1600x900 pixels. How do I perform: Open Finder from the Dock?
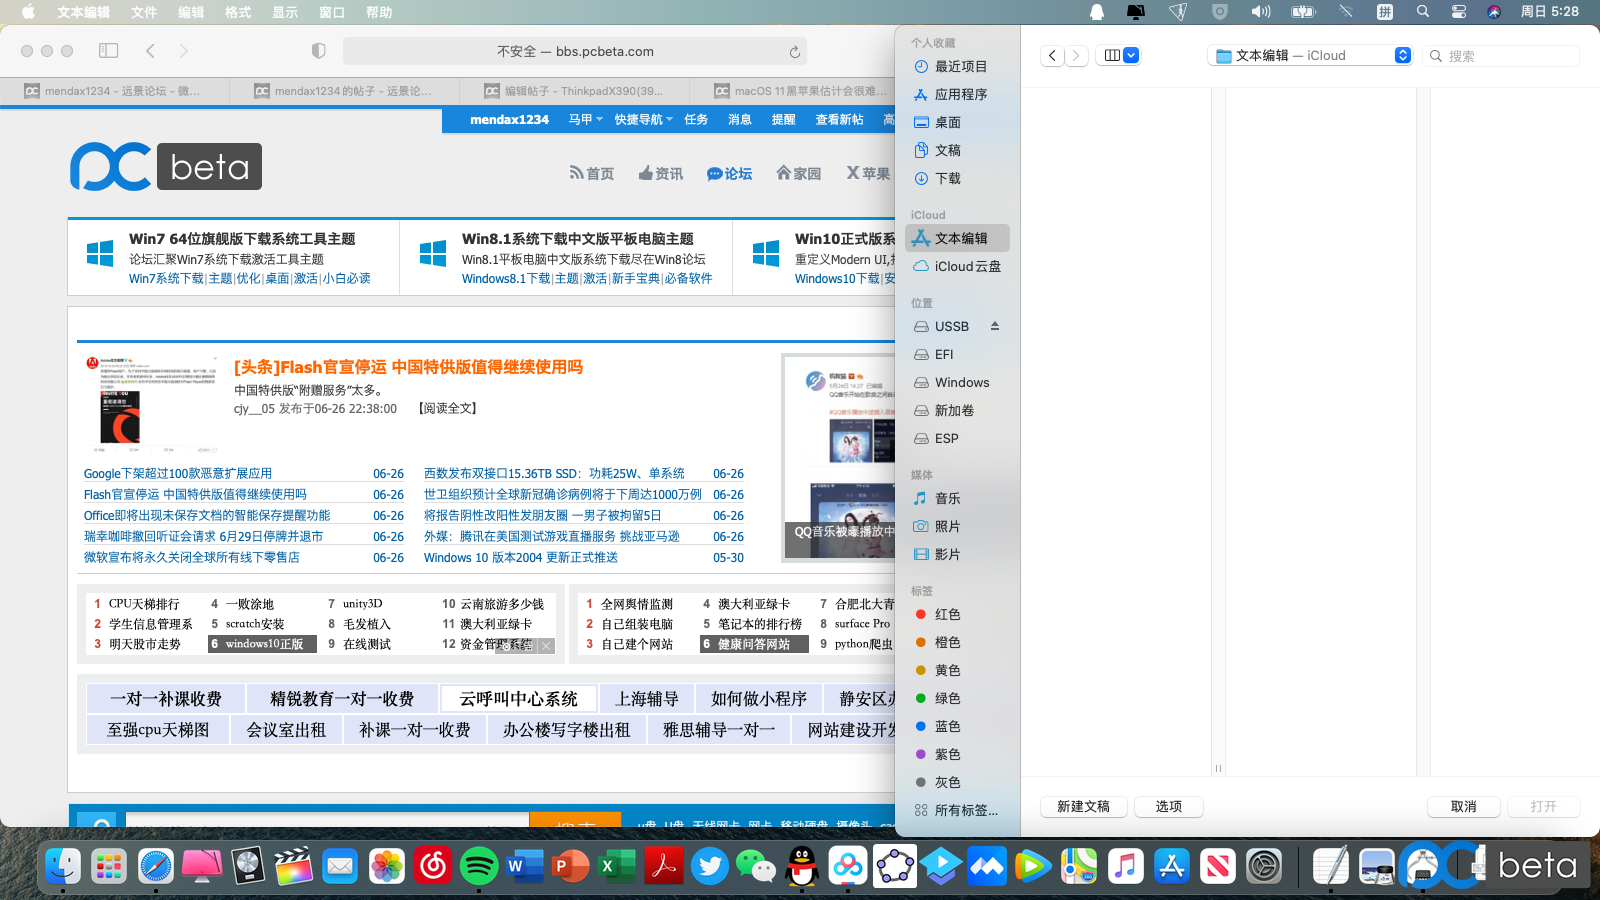pos(63,865)
